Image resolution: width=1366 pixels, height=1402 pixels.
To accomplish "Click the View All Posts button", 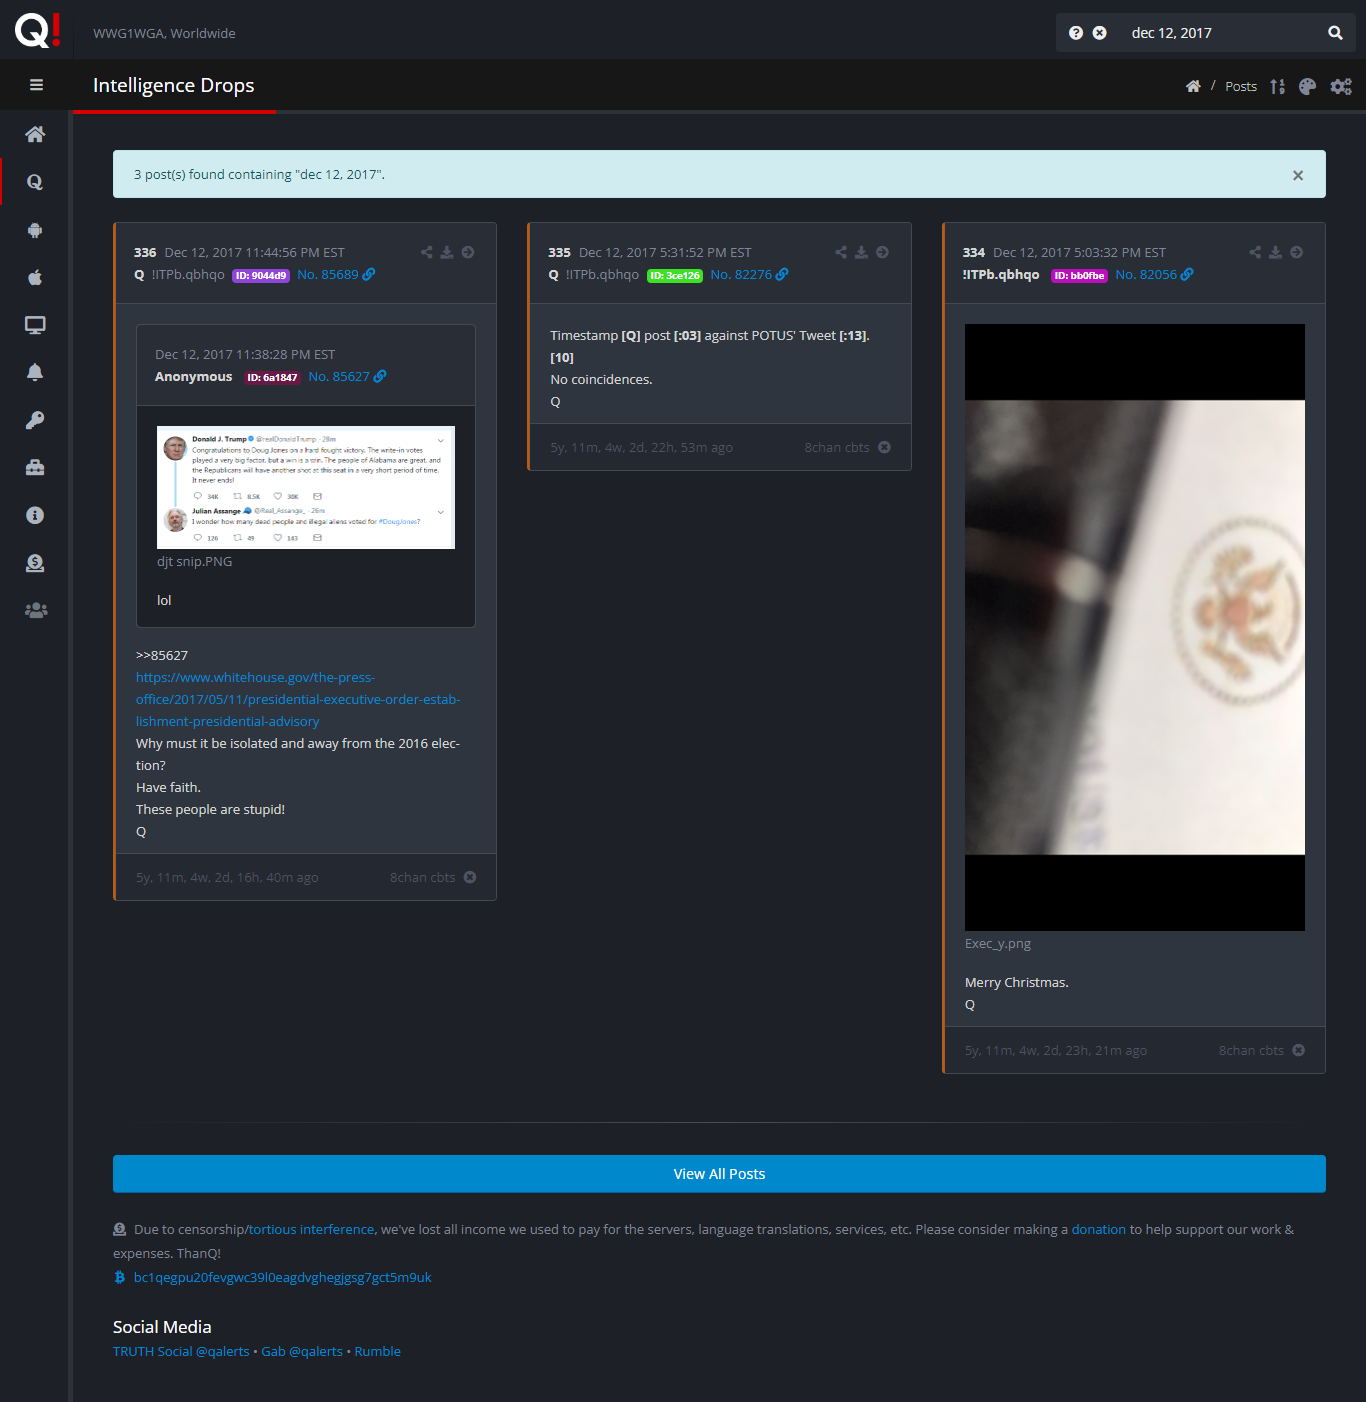I will 719,1174.
